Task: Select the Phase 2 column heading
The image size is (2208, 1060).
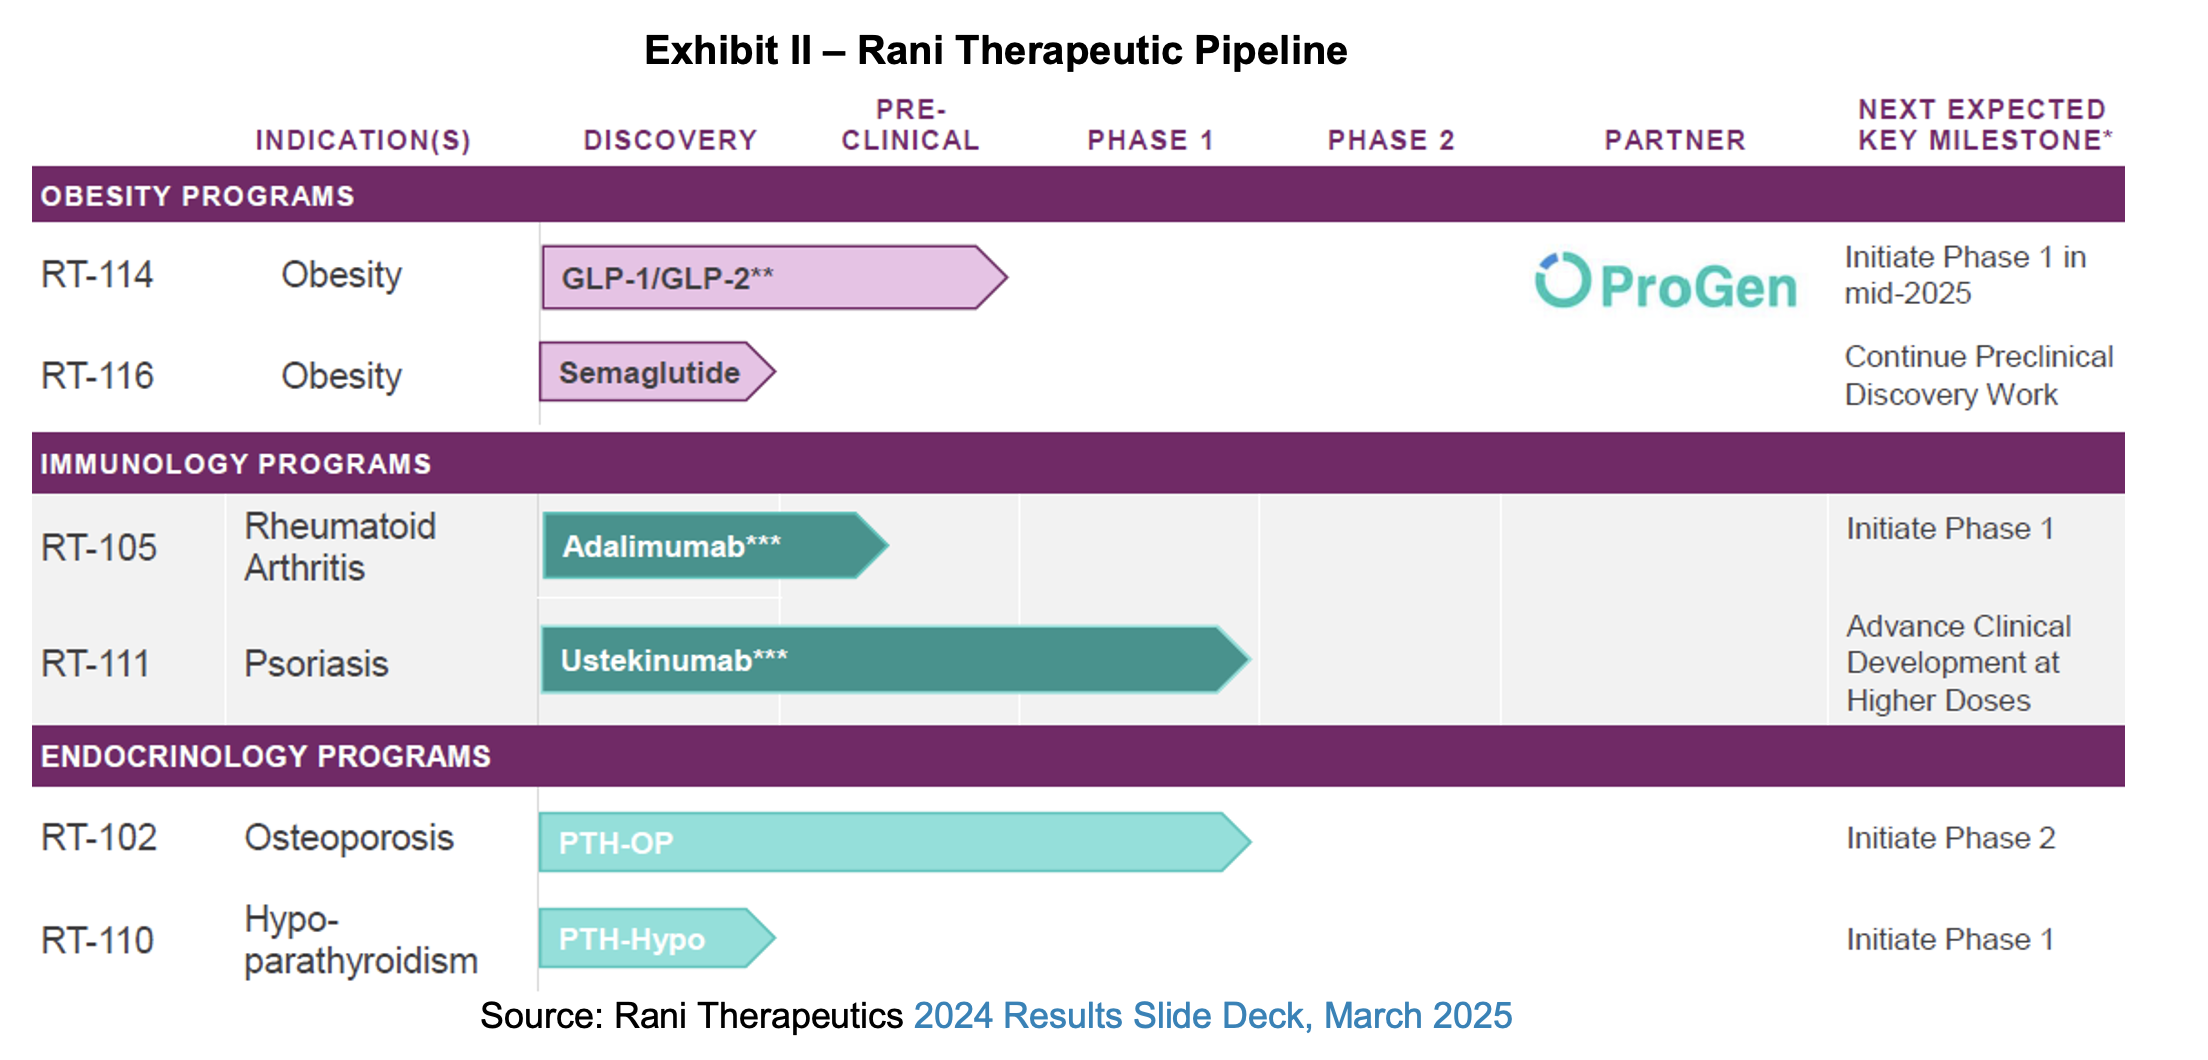Action: click(1391, 140)
